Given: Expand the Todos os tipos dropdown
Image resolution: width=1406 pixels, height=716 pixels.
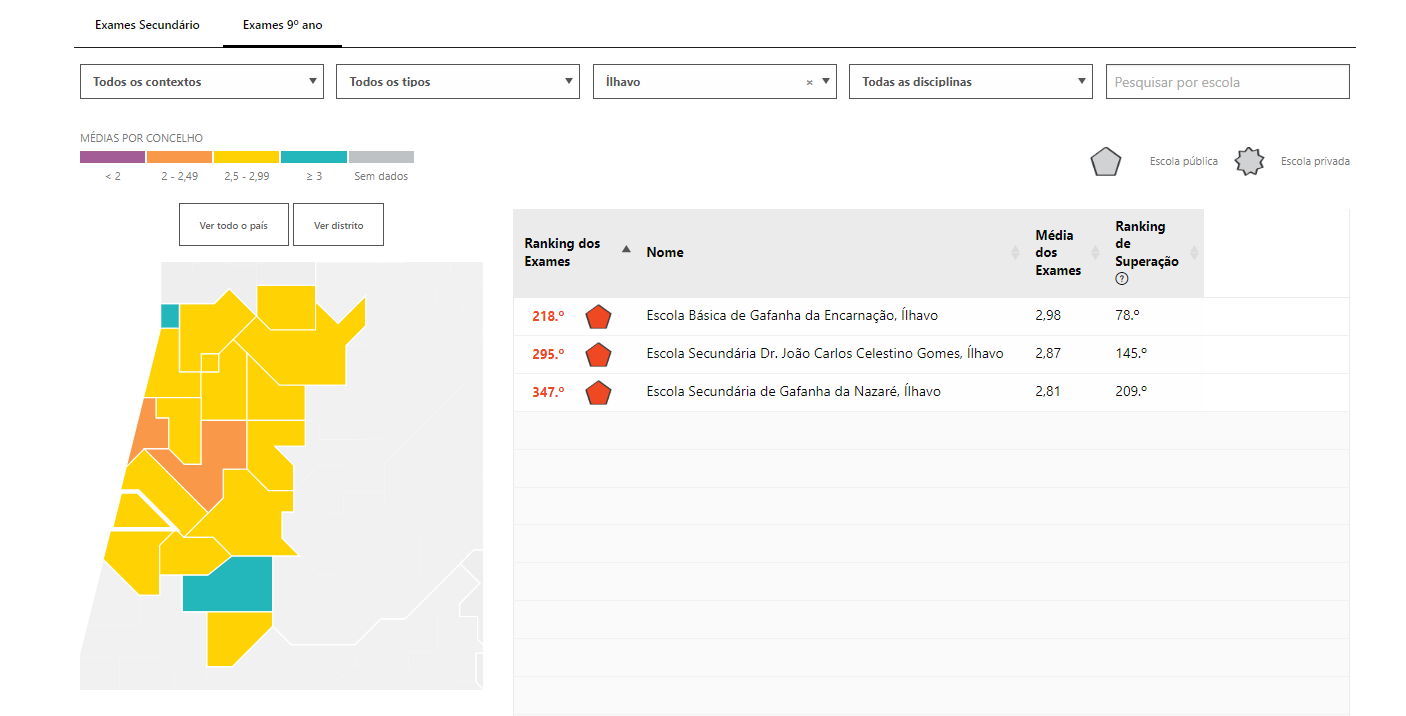Looking at the screenshot, I should (x=457, y=82).
